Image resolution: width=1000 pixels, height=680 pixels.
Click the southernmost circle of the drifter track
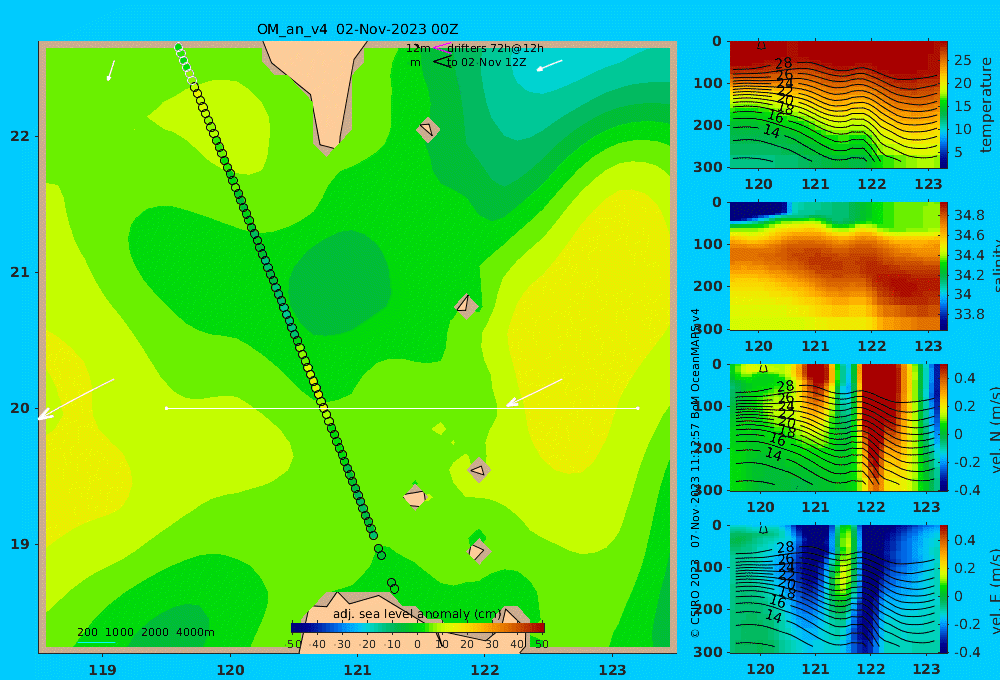point(395,589)
